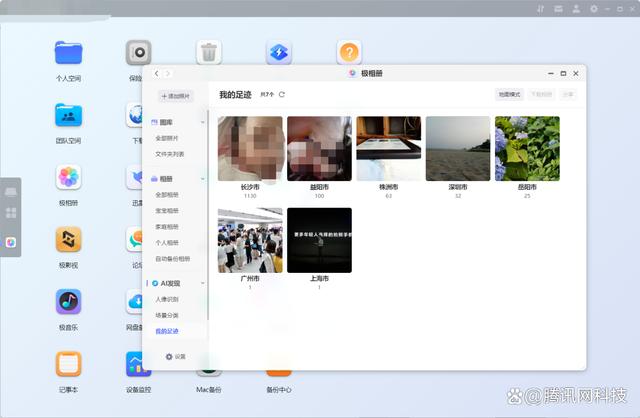
Task: Open the 团队空间 desktop icon
Action: [69, 116]
